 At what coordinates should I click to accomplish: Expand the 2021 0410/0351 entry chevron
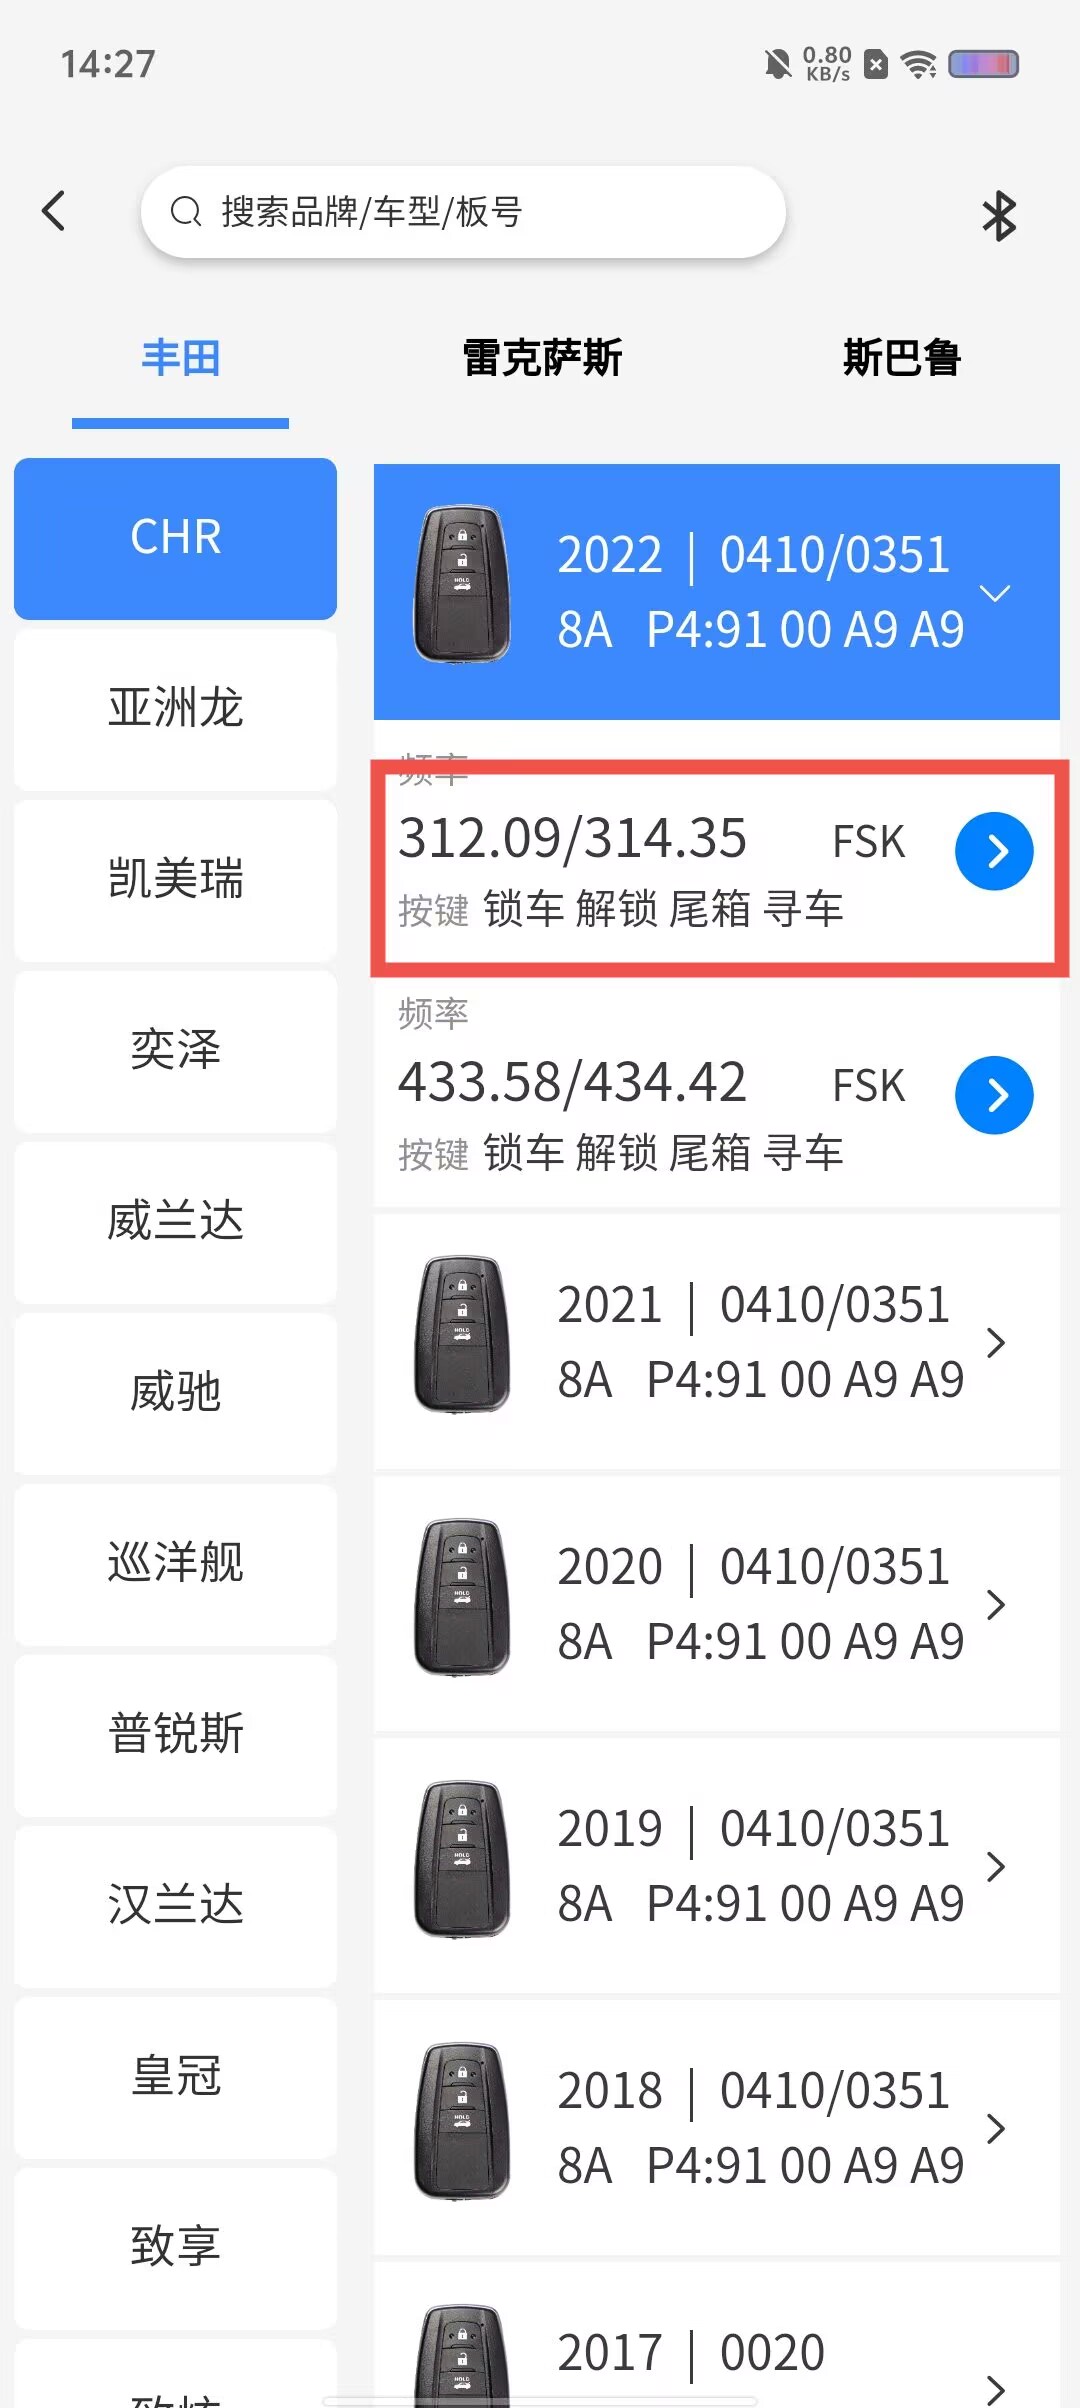[995, 1343]
